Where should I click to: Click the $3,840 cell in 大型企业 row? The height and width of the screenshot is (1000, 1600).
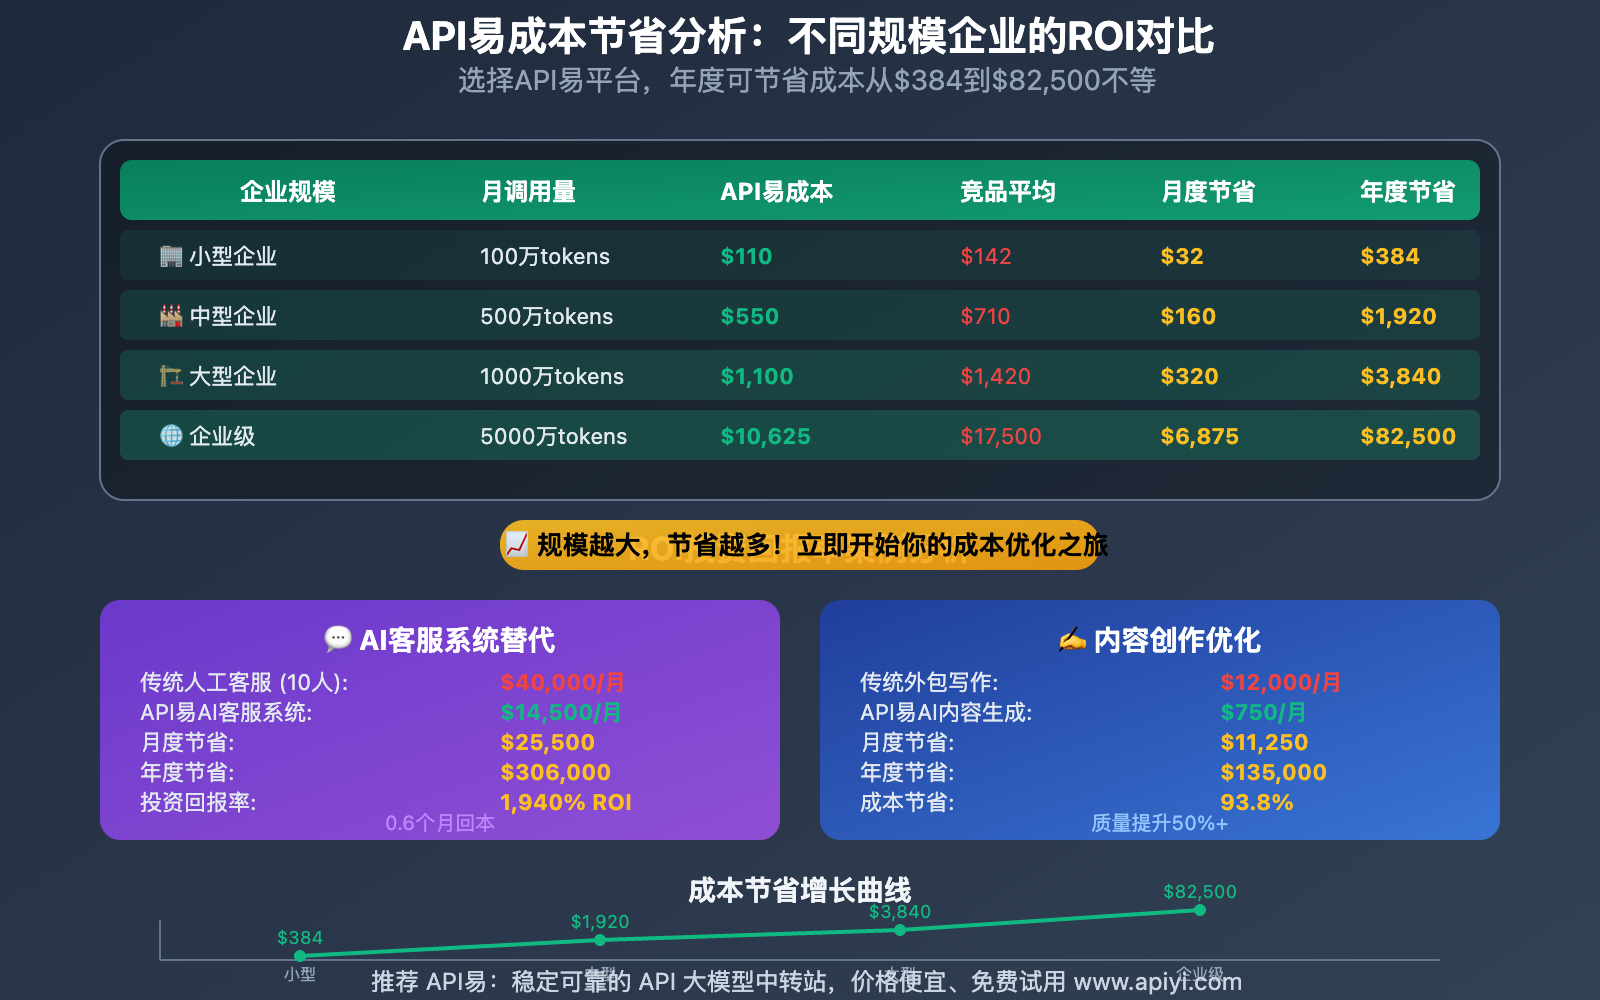(x=1401, y=376)
